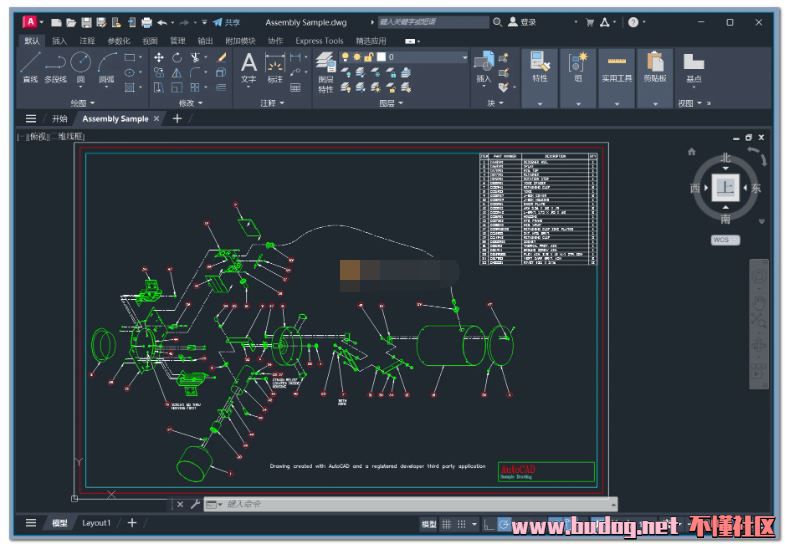The image size is (785, 547).
Task: Select the Text (文字) tool
Action: (x=248, y=68)
